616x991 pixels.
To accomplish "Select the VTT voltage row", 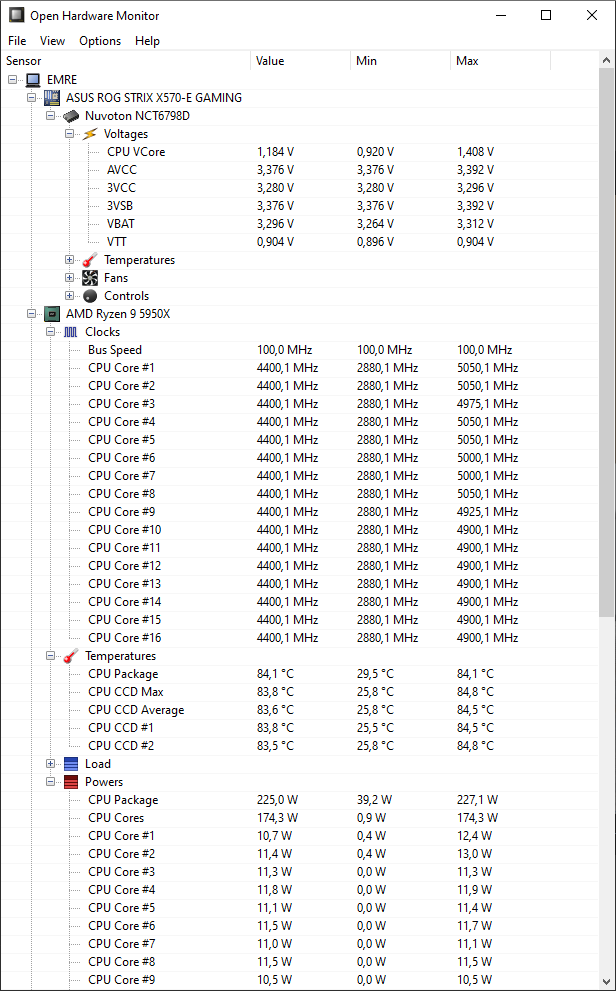I will click(299, 242).
